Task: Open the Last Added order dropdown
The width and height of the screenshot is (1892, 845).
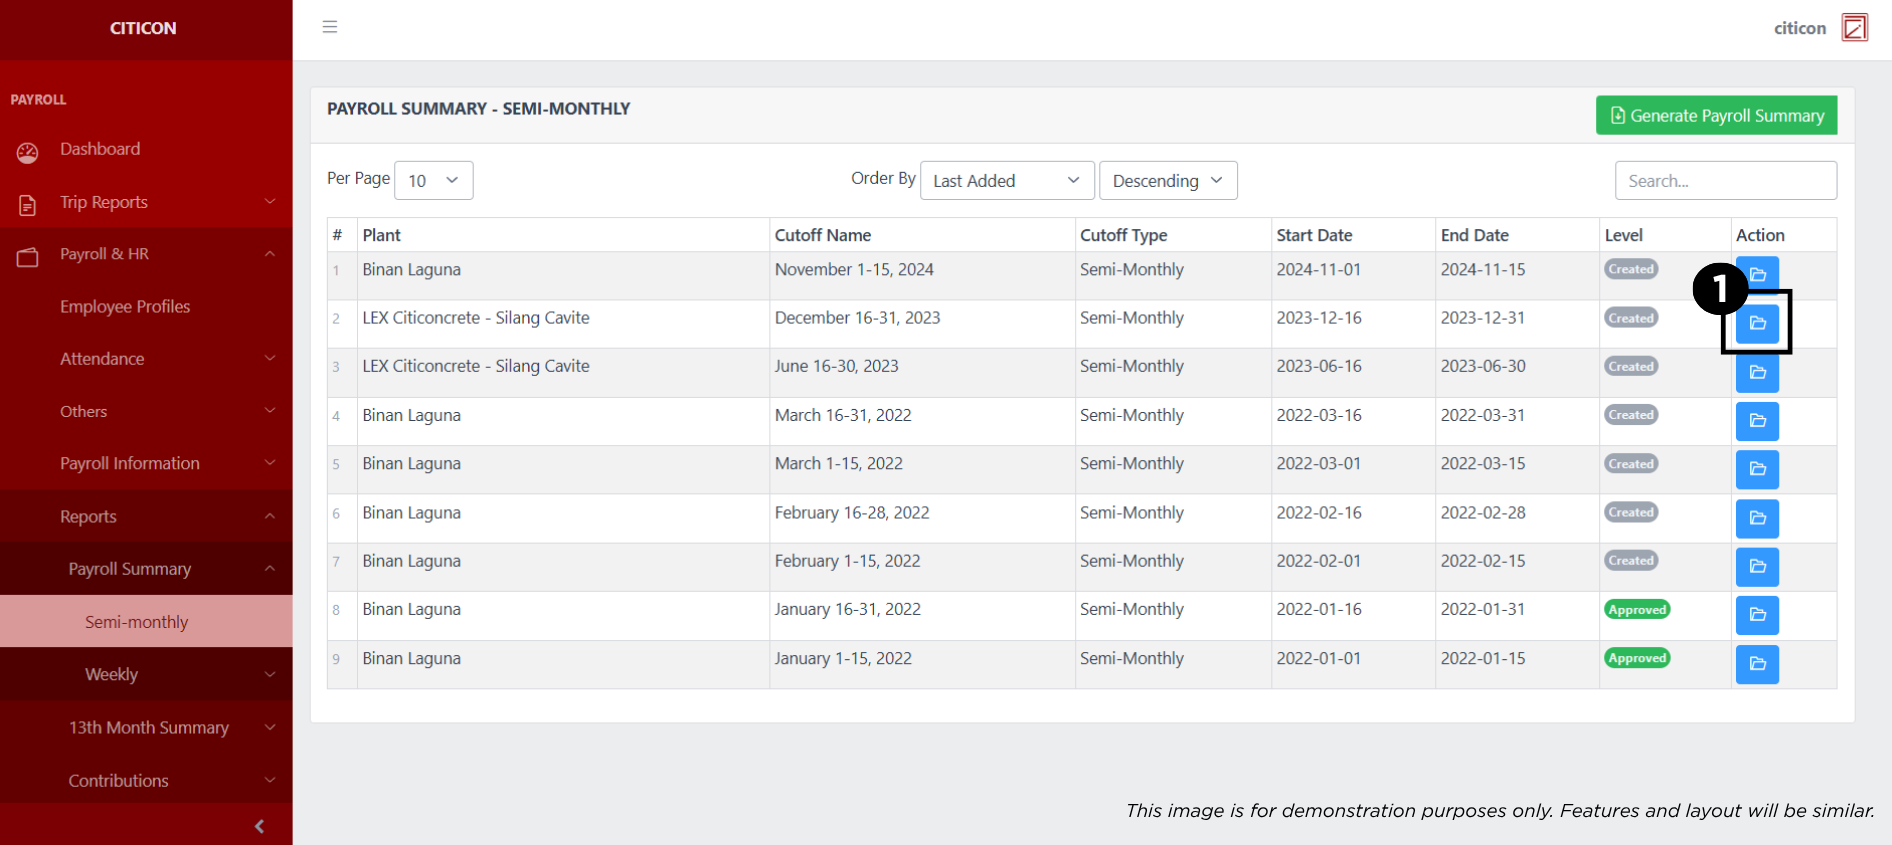Action: tap(1006, 181)
